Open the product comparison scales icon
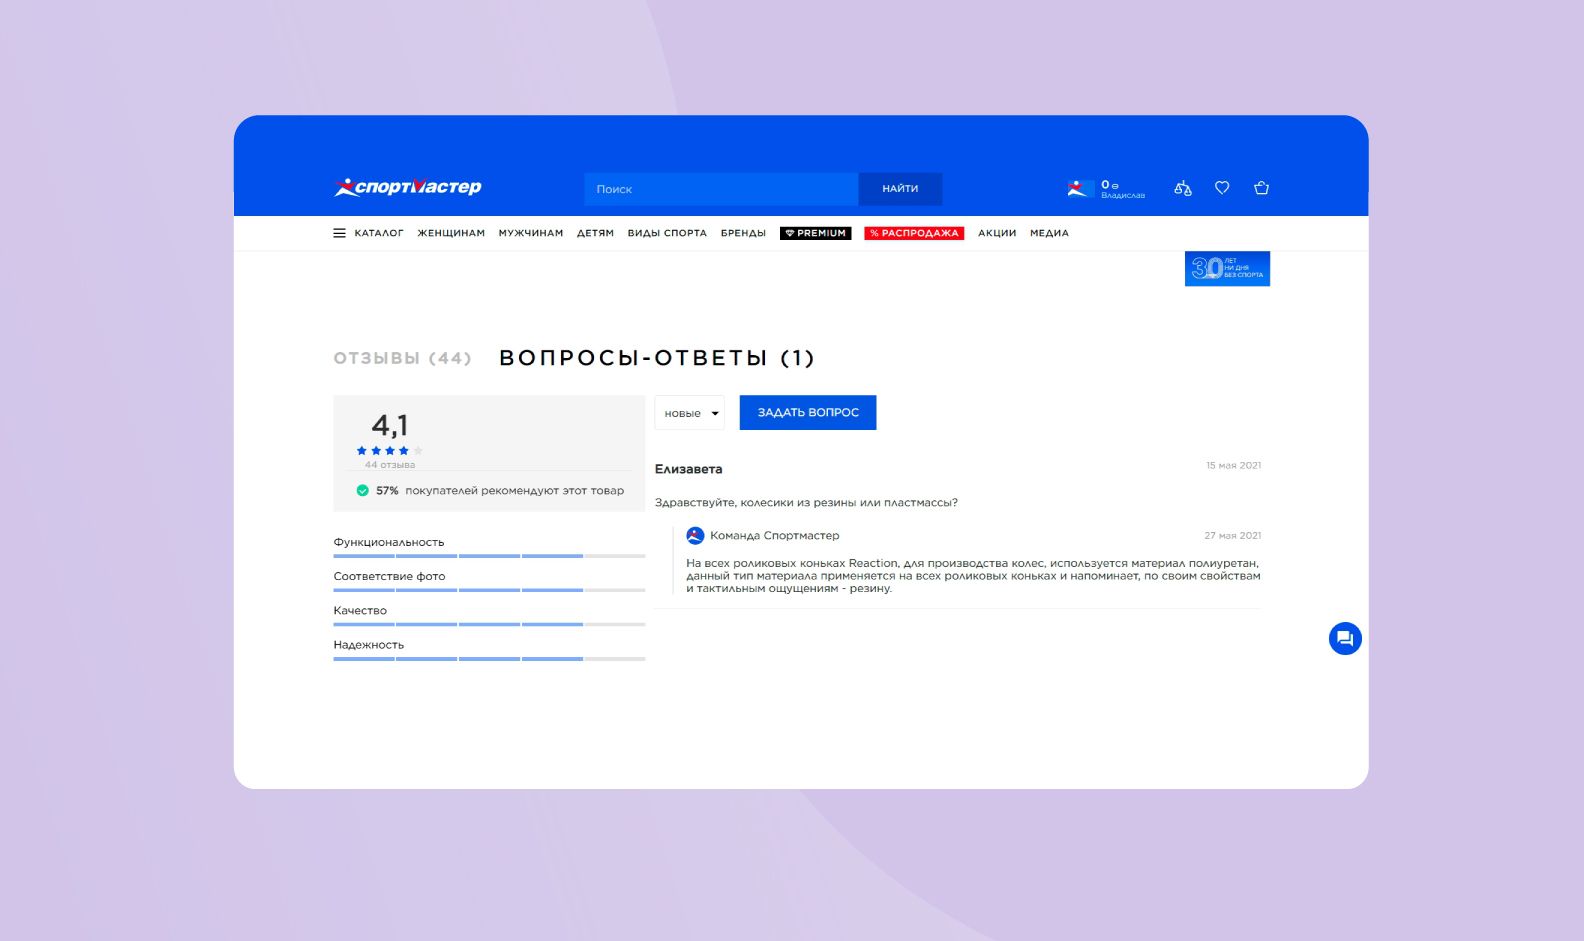 1183,188
